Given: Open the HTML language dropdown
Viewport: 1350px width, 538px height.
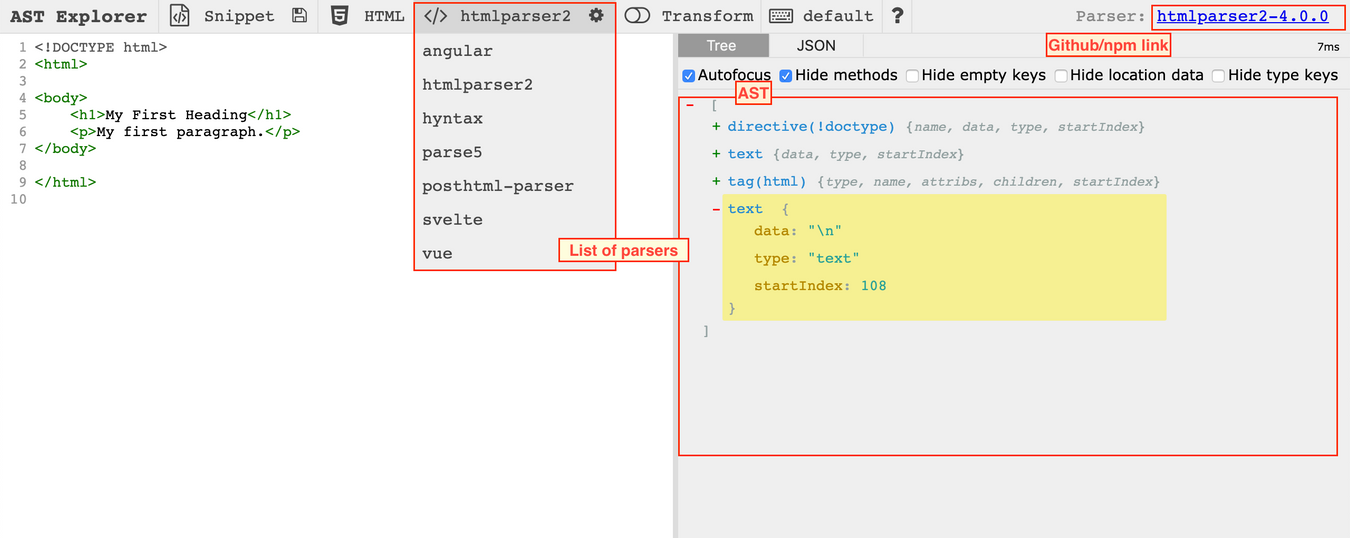Looking at the screenshot, I should (367, 16).
